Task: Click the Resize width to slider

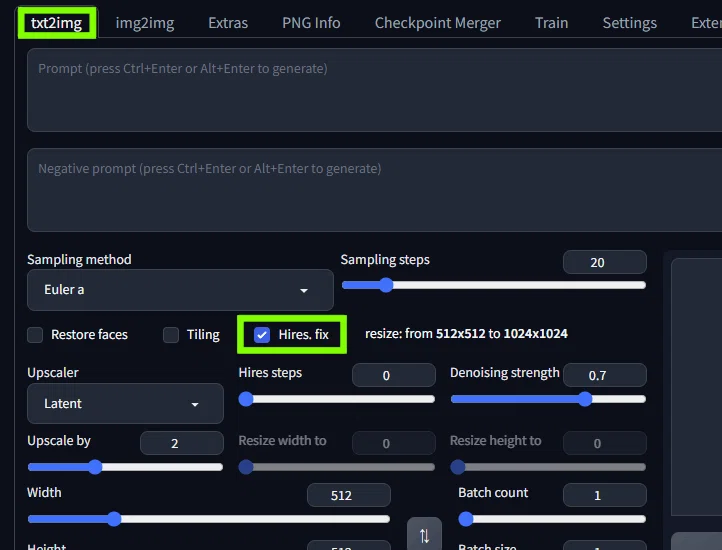Action: pyautogui.click(x=337, y=467)
